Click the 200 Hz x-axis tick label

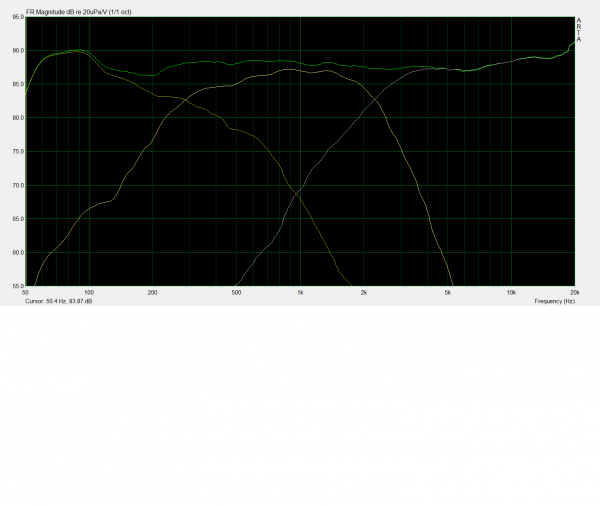point(152,293)
